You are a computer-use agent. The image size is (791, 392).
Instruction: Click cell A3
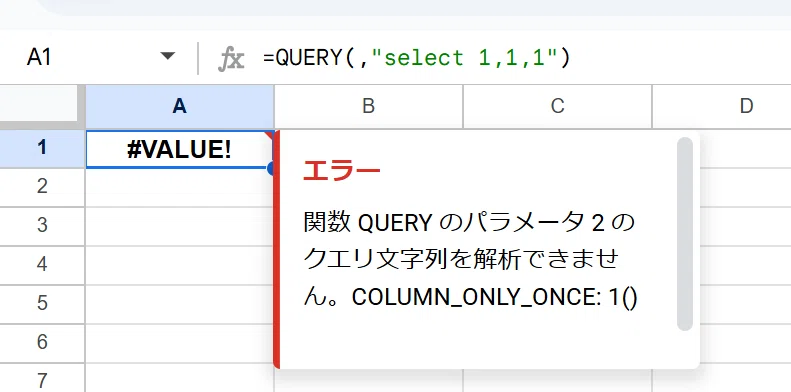pos(180,226)
